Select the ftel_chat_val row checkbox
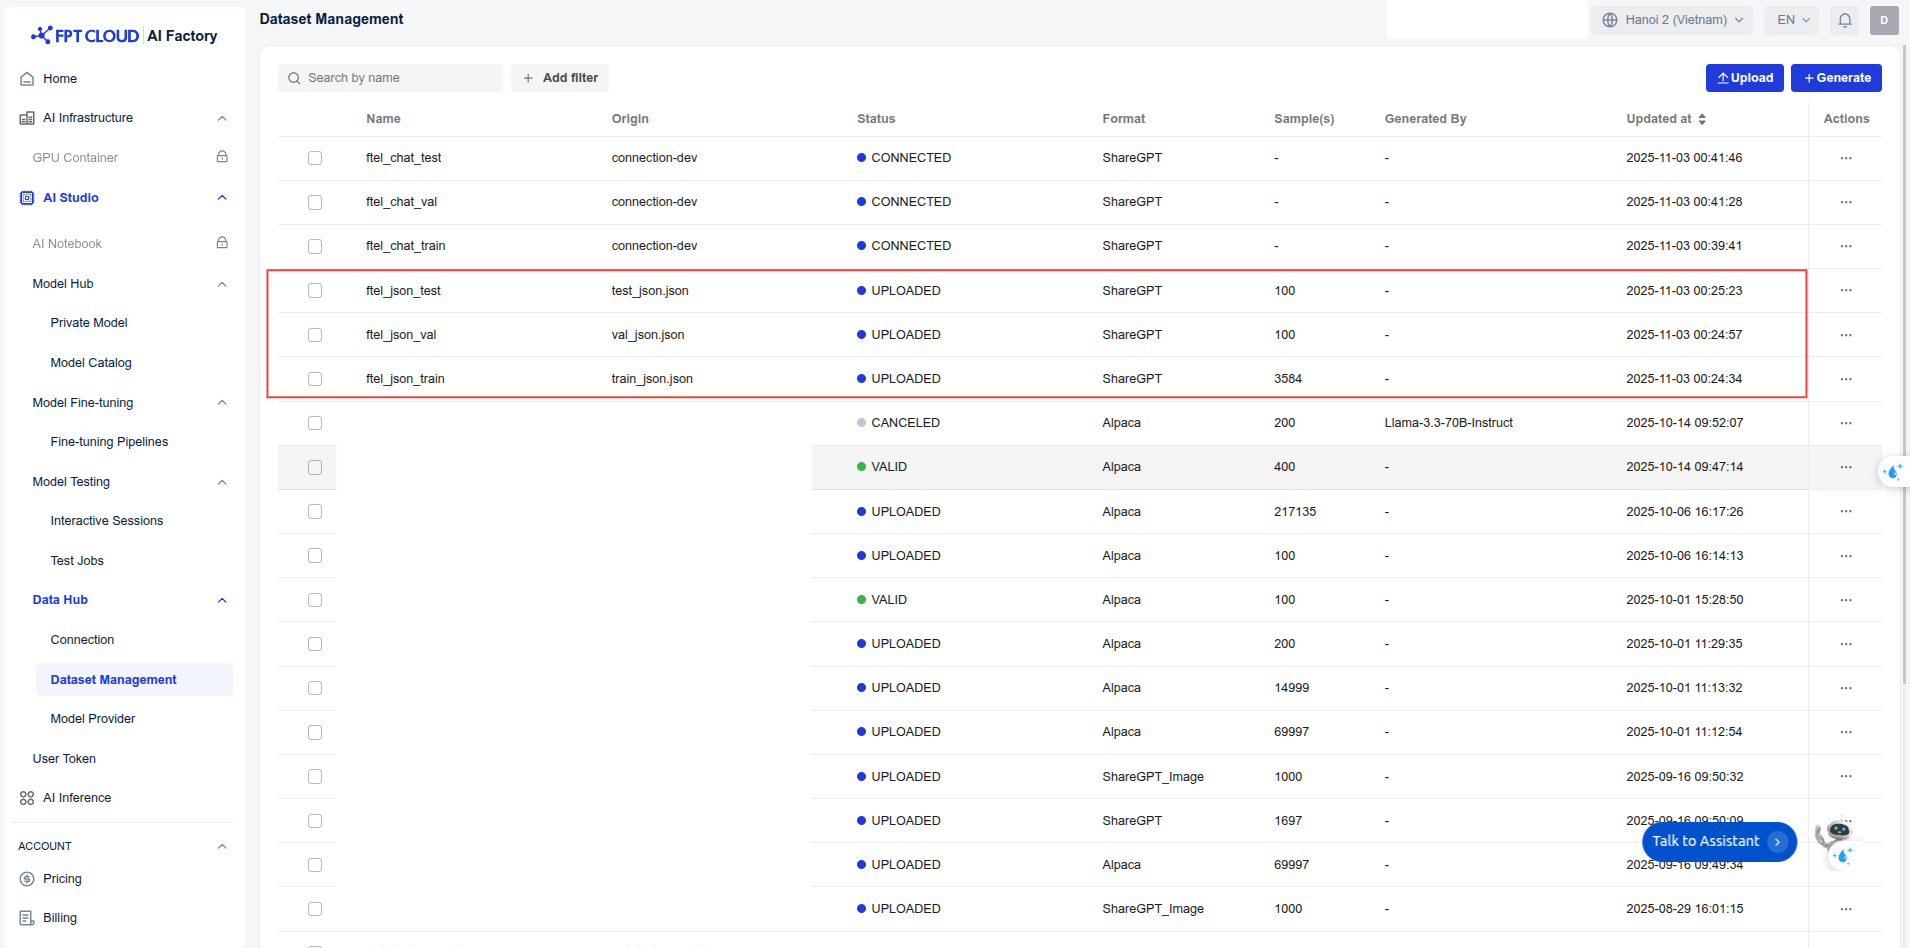Viewport: 1910px width, 948px height. (x=315, y=202)
